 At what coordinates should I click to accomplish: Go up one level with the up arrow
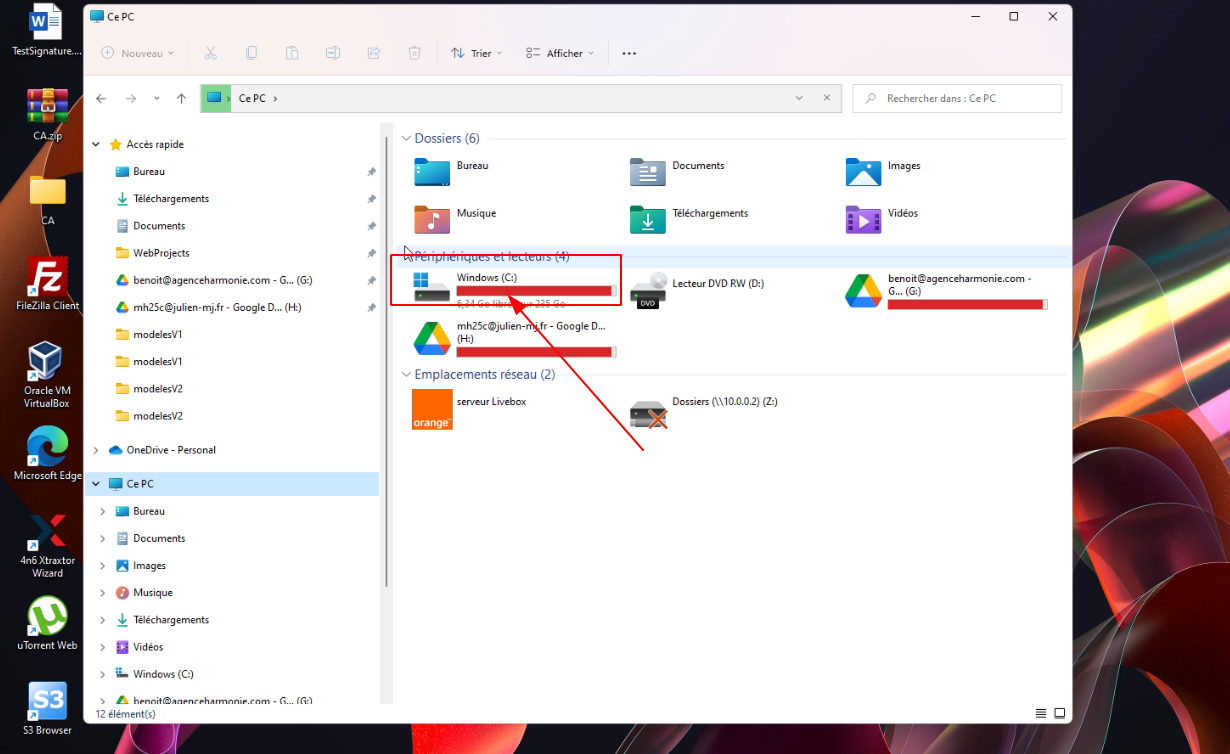pyautogui.click(x=181, y=98)
